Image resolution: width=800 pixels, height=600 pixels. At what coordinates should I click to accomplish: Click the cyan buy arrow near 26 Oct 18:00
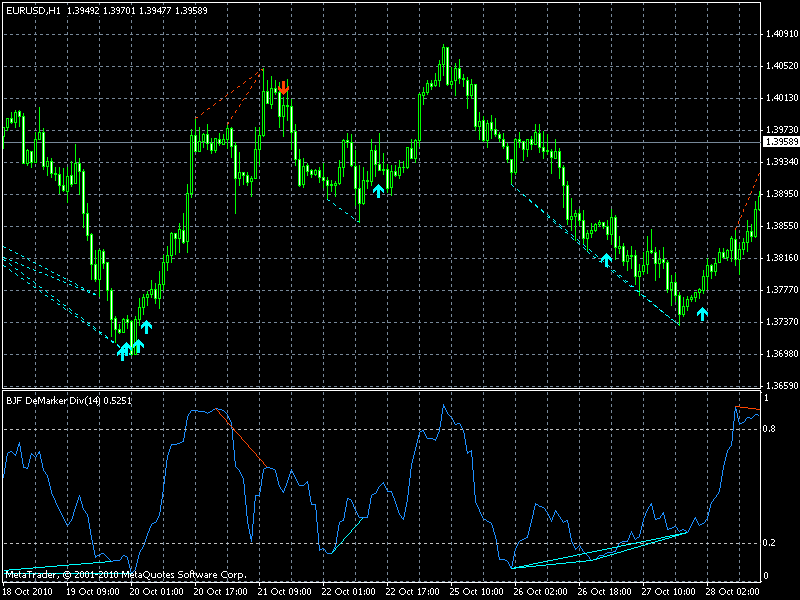pos(606,260)
